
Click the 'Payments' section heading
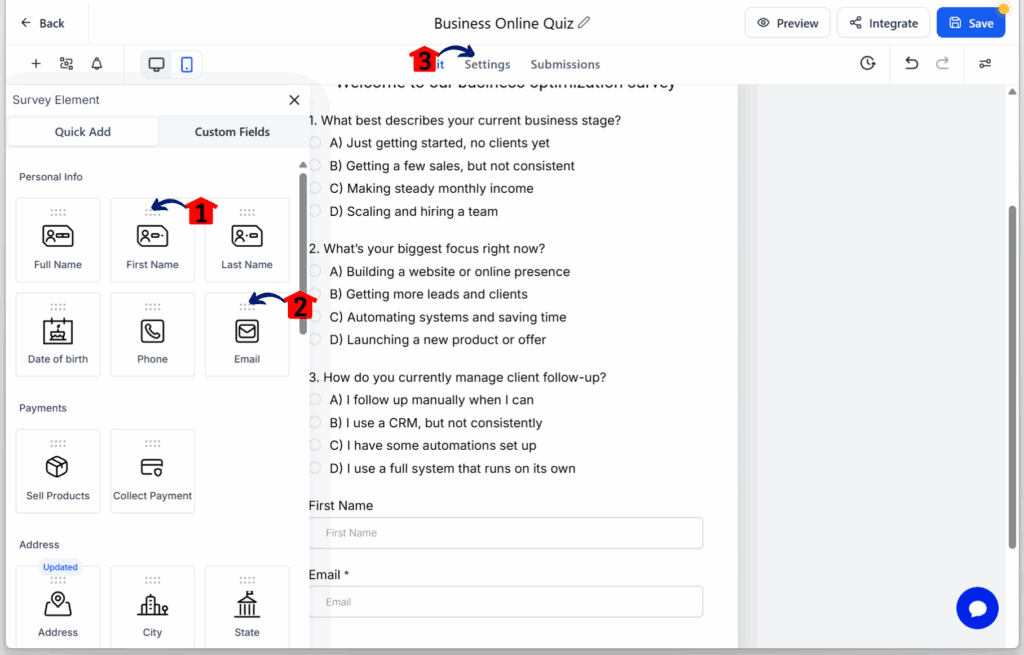click(x=42, y=408)
